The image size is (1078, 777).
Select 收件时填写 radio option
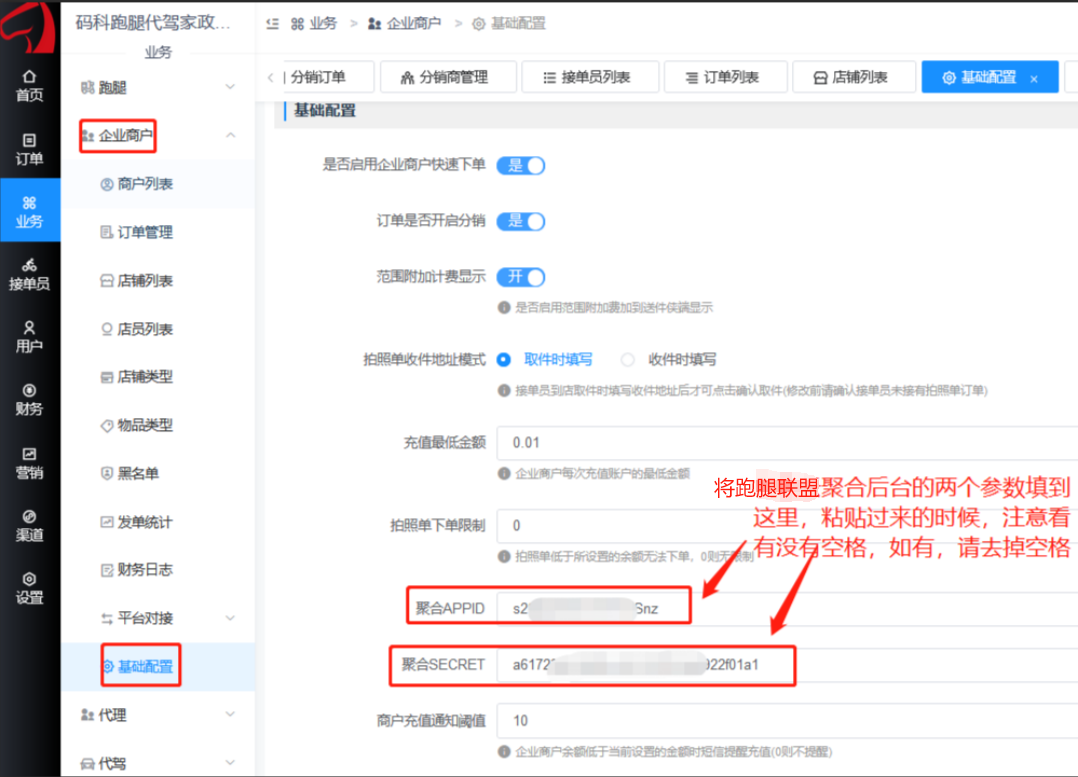click(627, 360)
